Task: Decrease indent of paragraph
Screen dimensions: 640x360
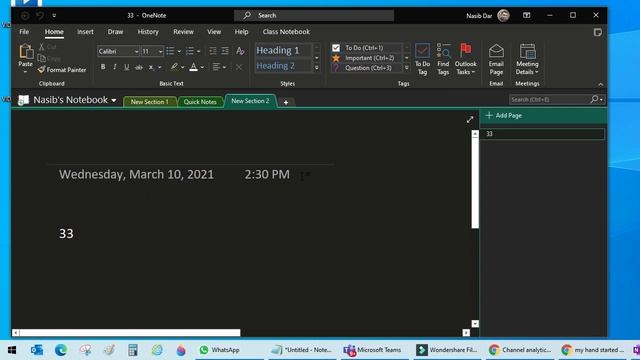Action: click(x=213, y=51)
